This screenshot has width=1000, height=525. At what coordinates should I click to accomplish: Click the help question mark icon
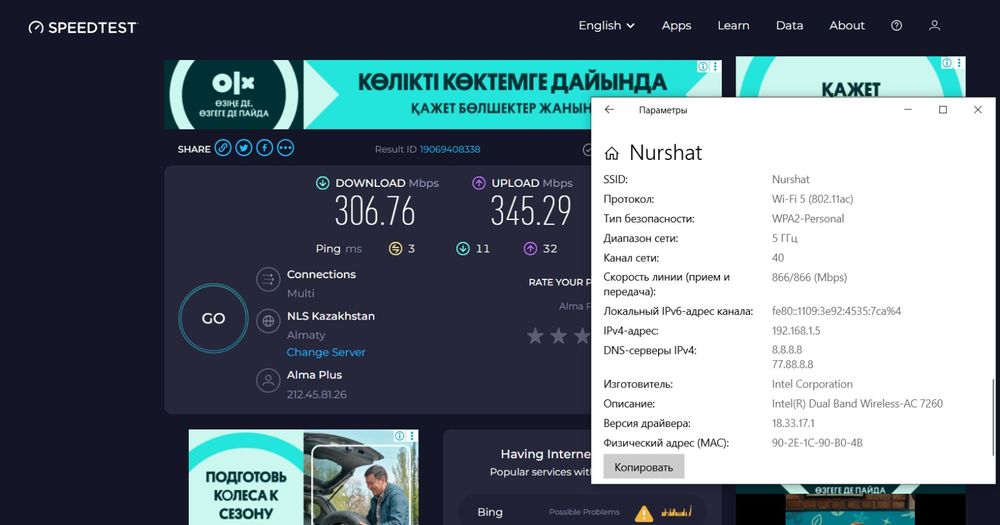896,26
